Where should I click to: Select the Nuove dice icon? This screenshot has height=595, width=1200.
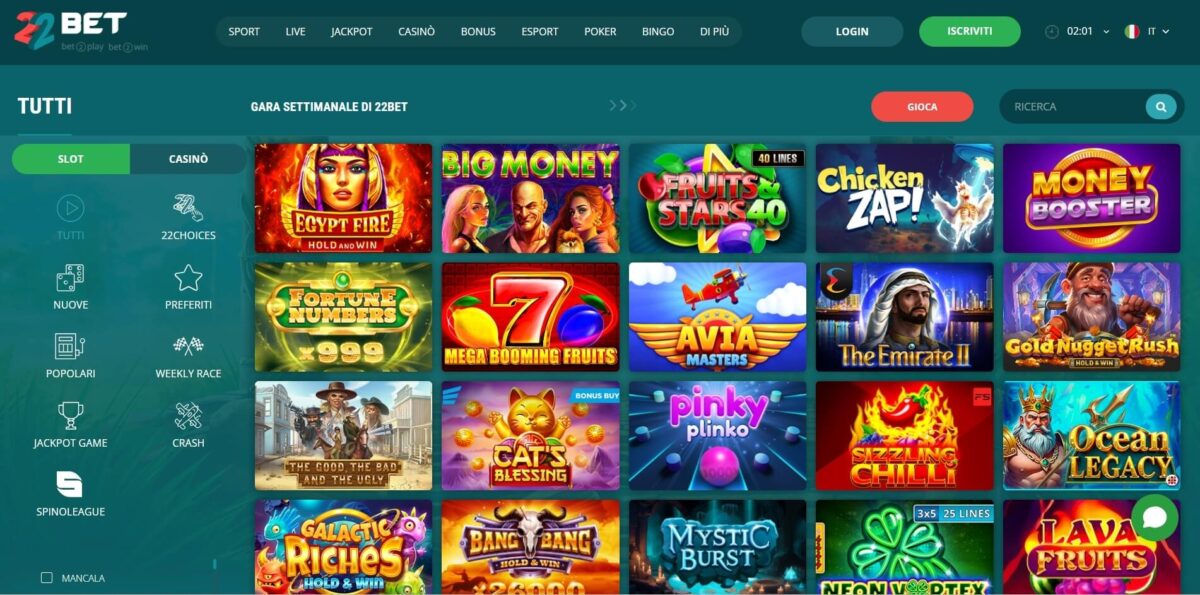coord(70,277)
